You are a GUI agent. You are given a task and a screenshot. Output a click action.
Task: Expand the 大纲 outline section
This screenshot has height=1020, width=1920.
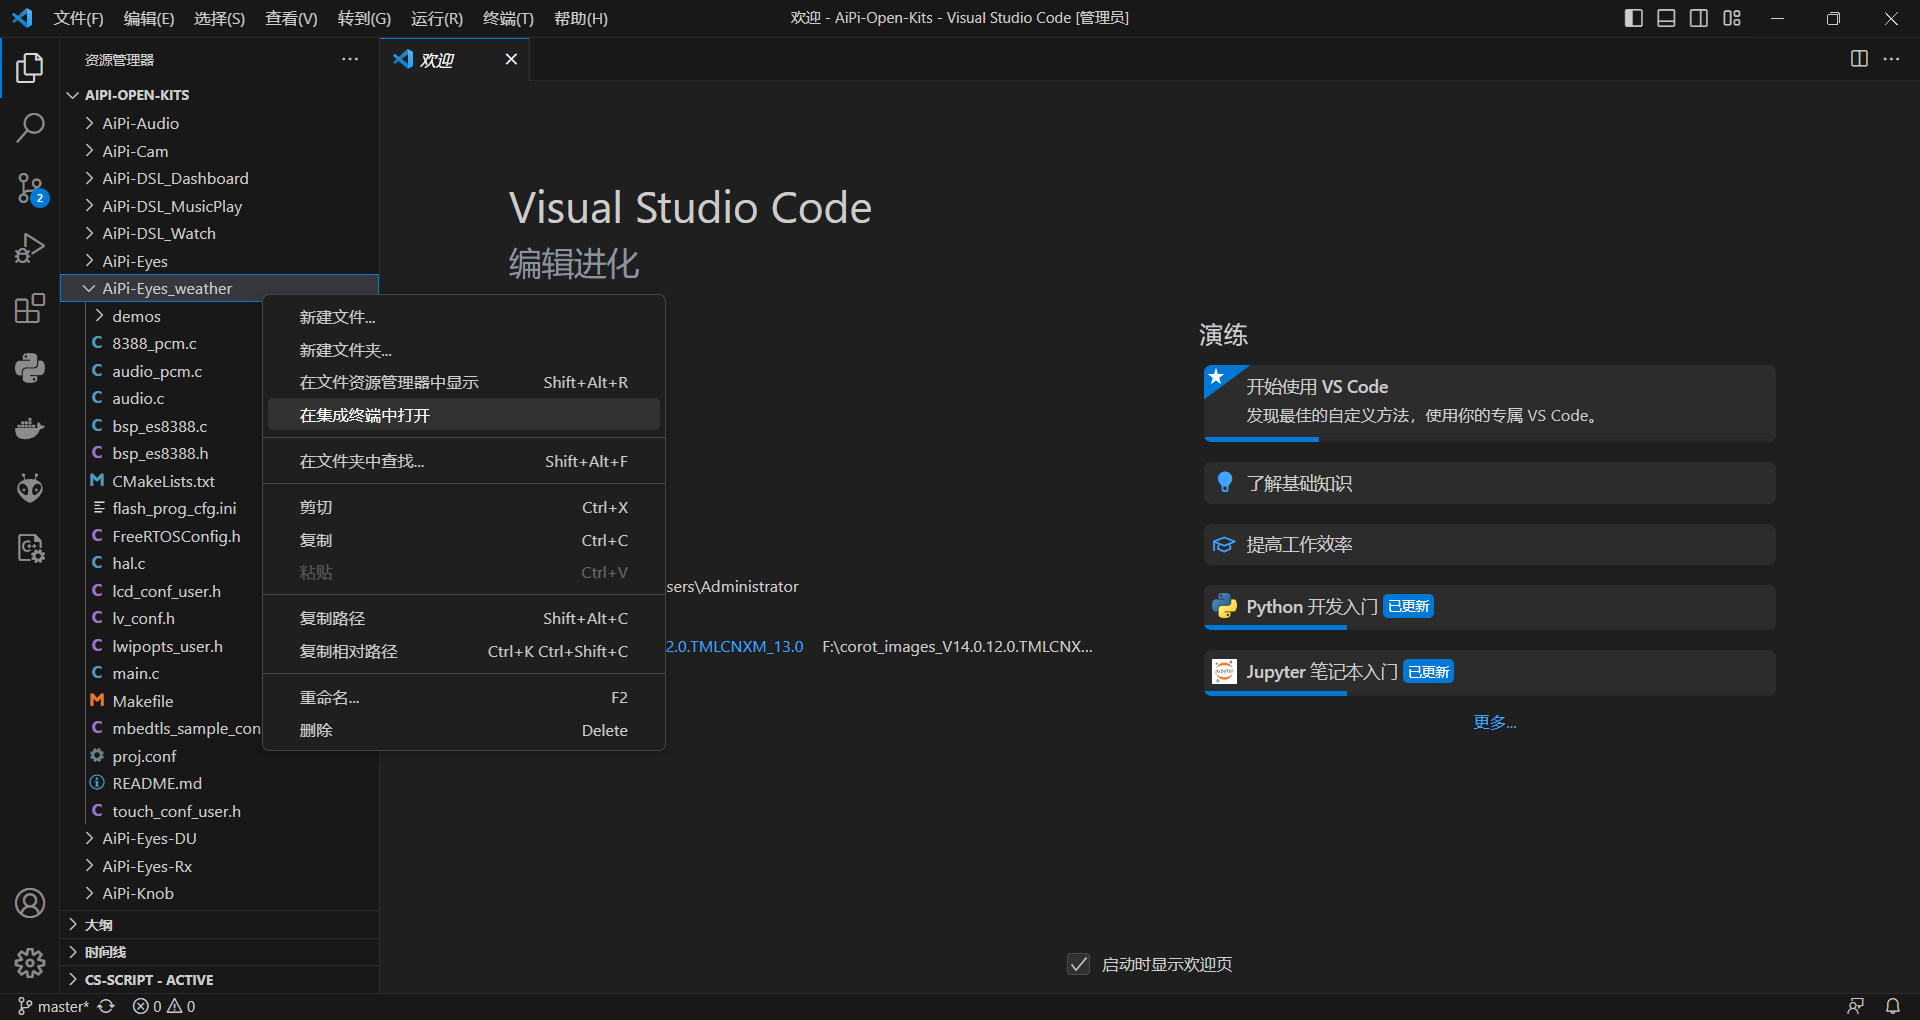tap(219, 925)
